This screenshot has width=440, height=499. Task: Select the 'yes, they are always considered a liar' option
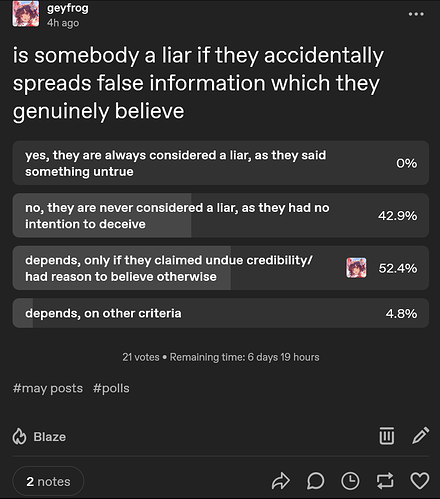pos(221,163)
